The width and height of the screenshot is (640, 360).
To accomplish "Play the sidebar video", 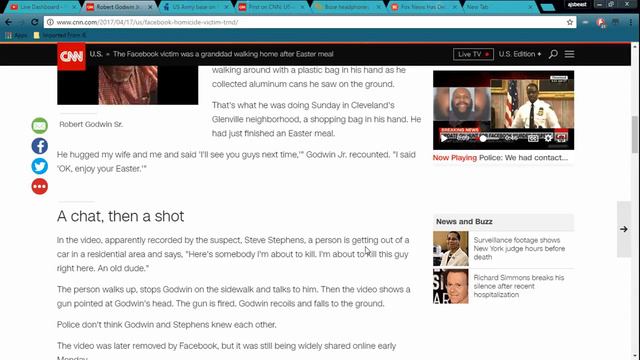I will click(444, 138).
